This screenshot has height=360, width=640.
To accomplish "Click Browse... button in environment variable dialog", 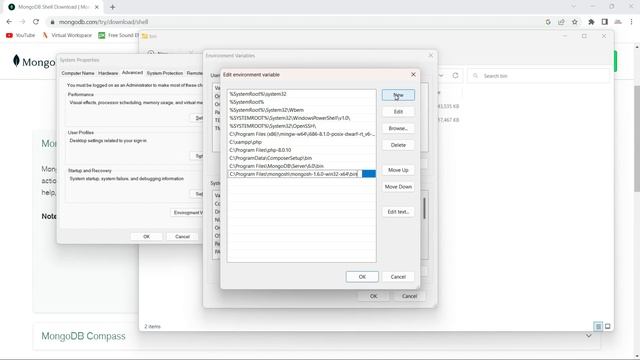I will pyautogui.click(x=398, y=128).
